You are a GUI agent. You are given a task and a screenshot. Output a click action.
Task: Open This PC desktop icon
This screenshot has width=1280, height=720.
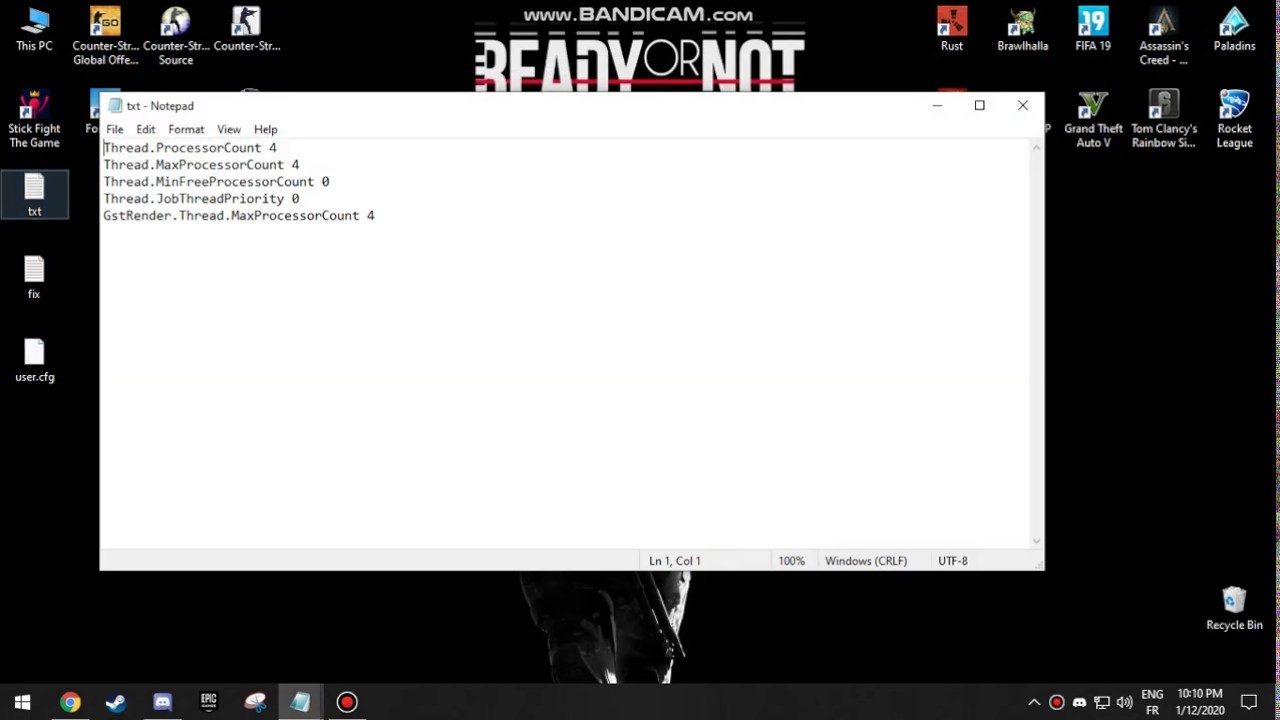pyautogui.click(x=34, y=30)
